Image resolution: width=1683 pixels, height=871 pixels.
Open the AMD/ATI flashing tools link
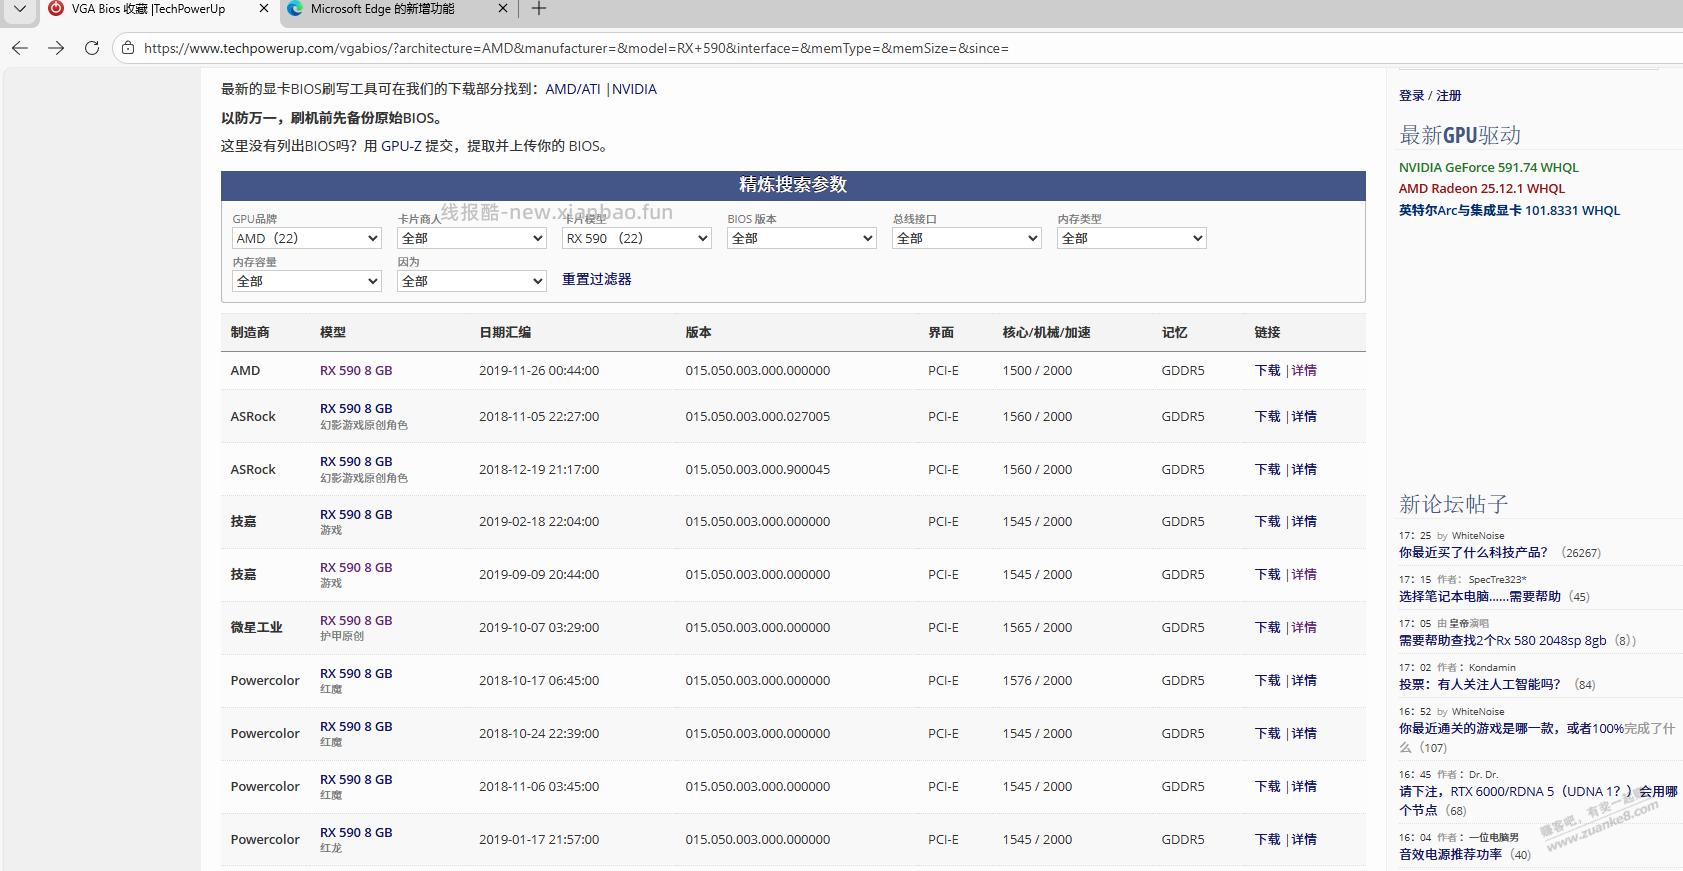pos(573,89)
